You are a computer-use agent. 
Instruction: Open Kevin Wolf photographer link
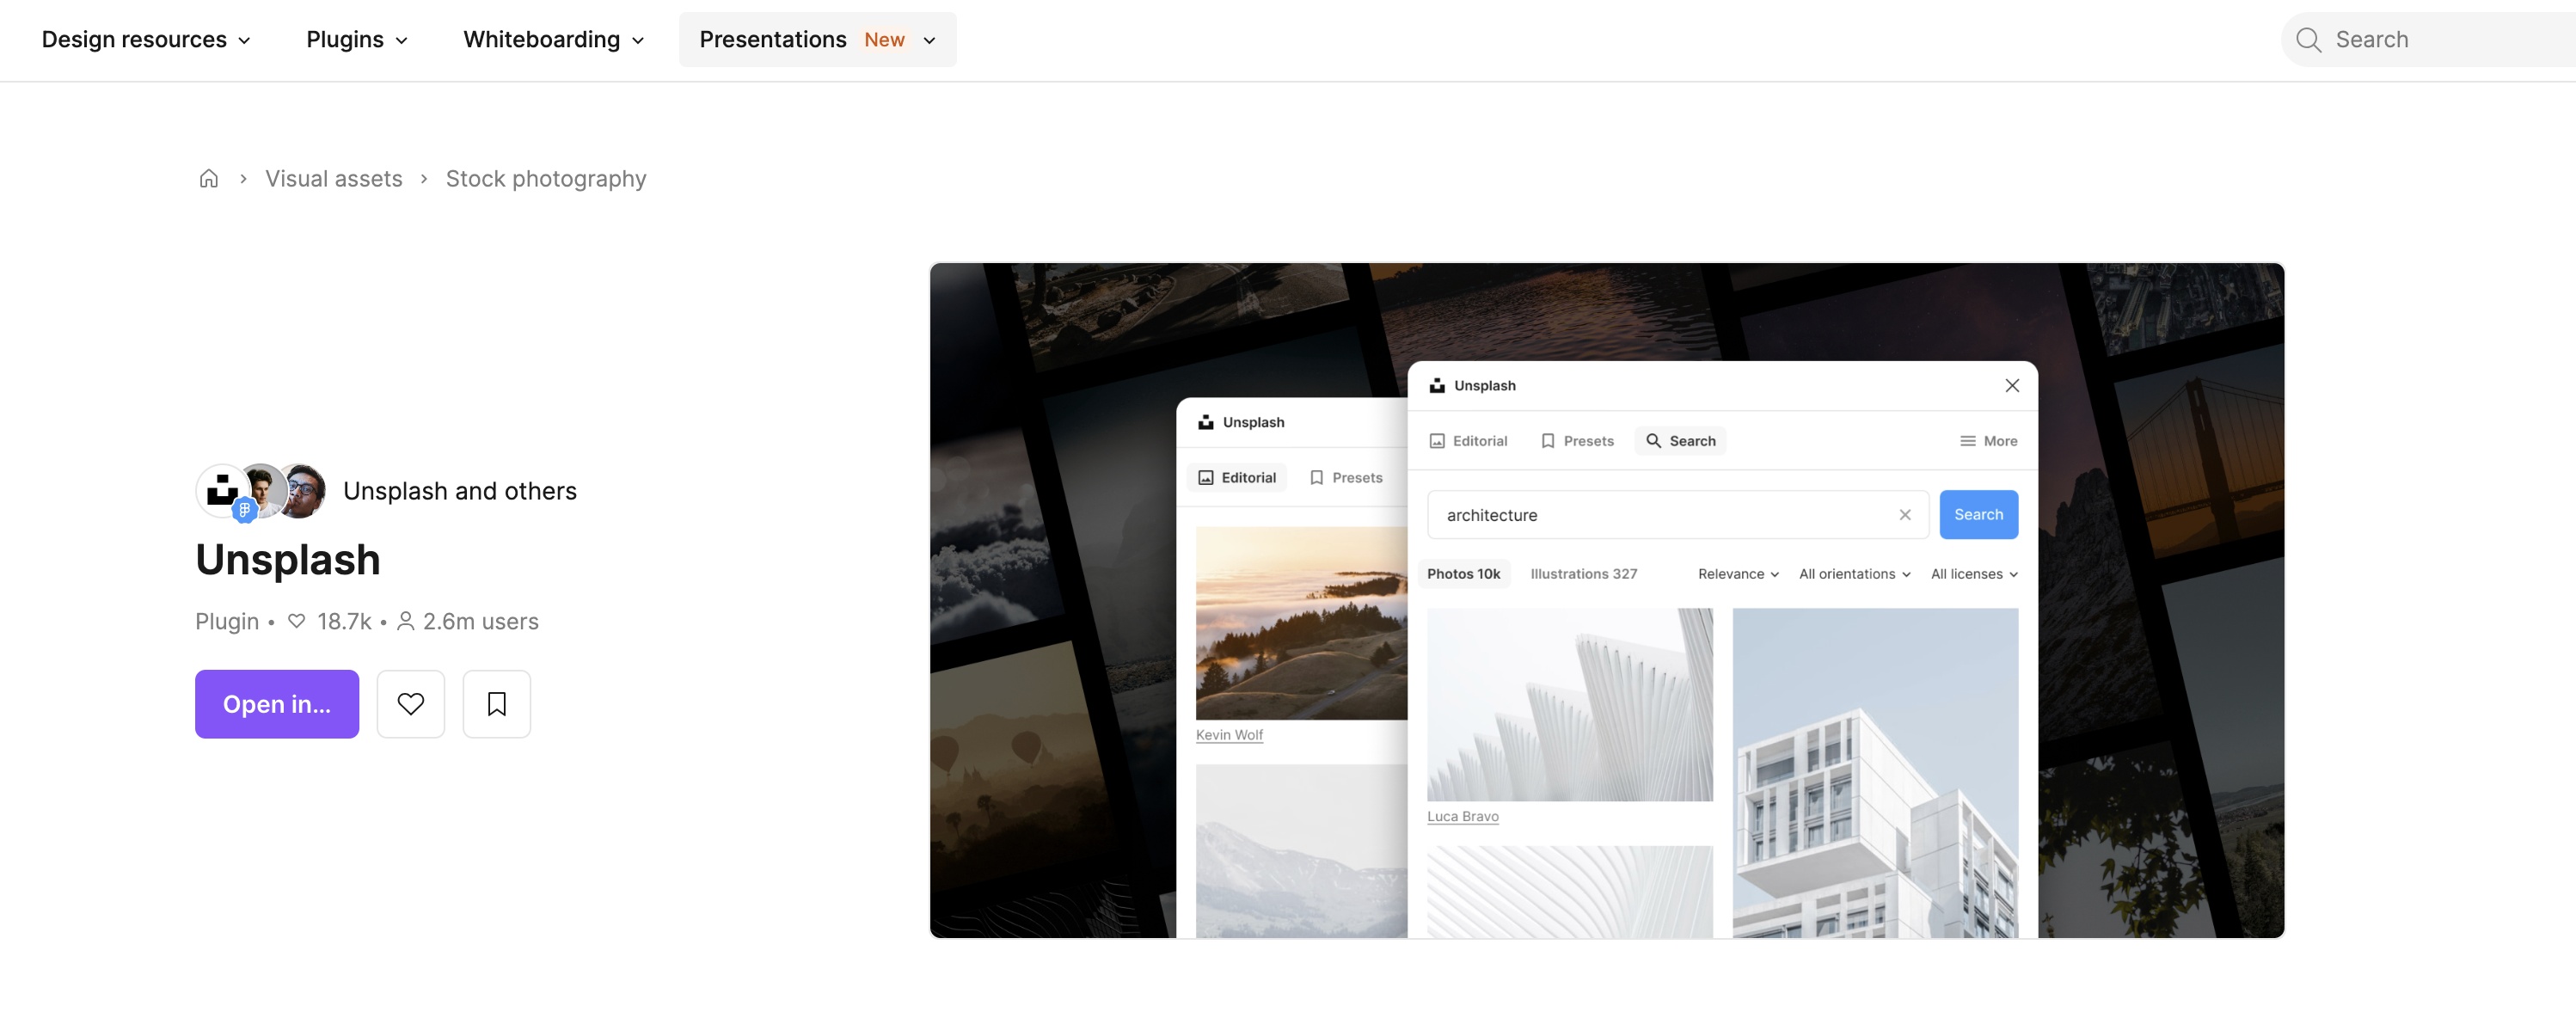click(x=1229, y=735)
